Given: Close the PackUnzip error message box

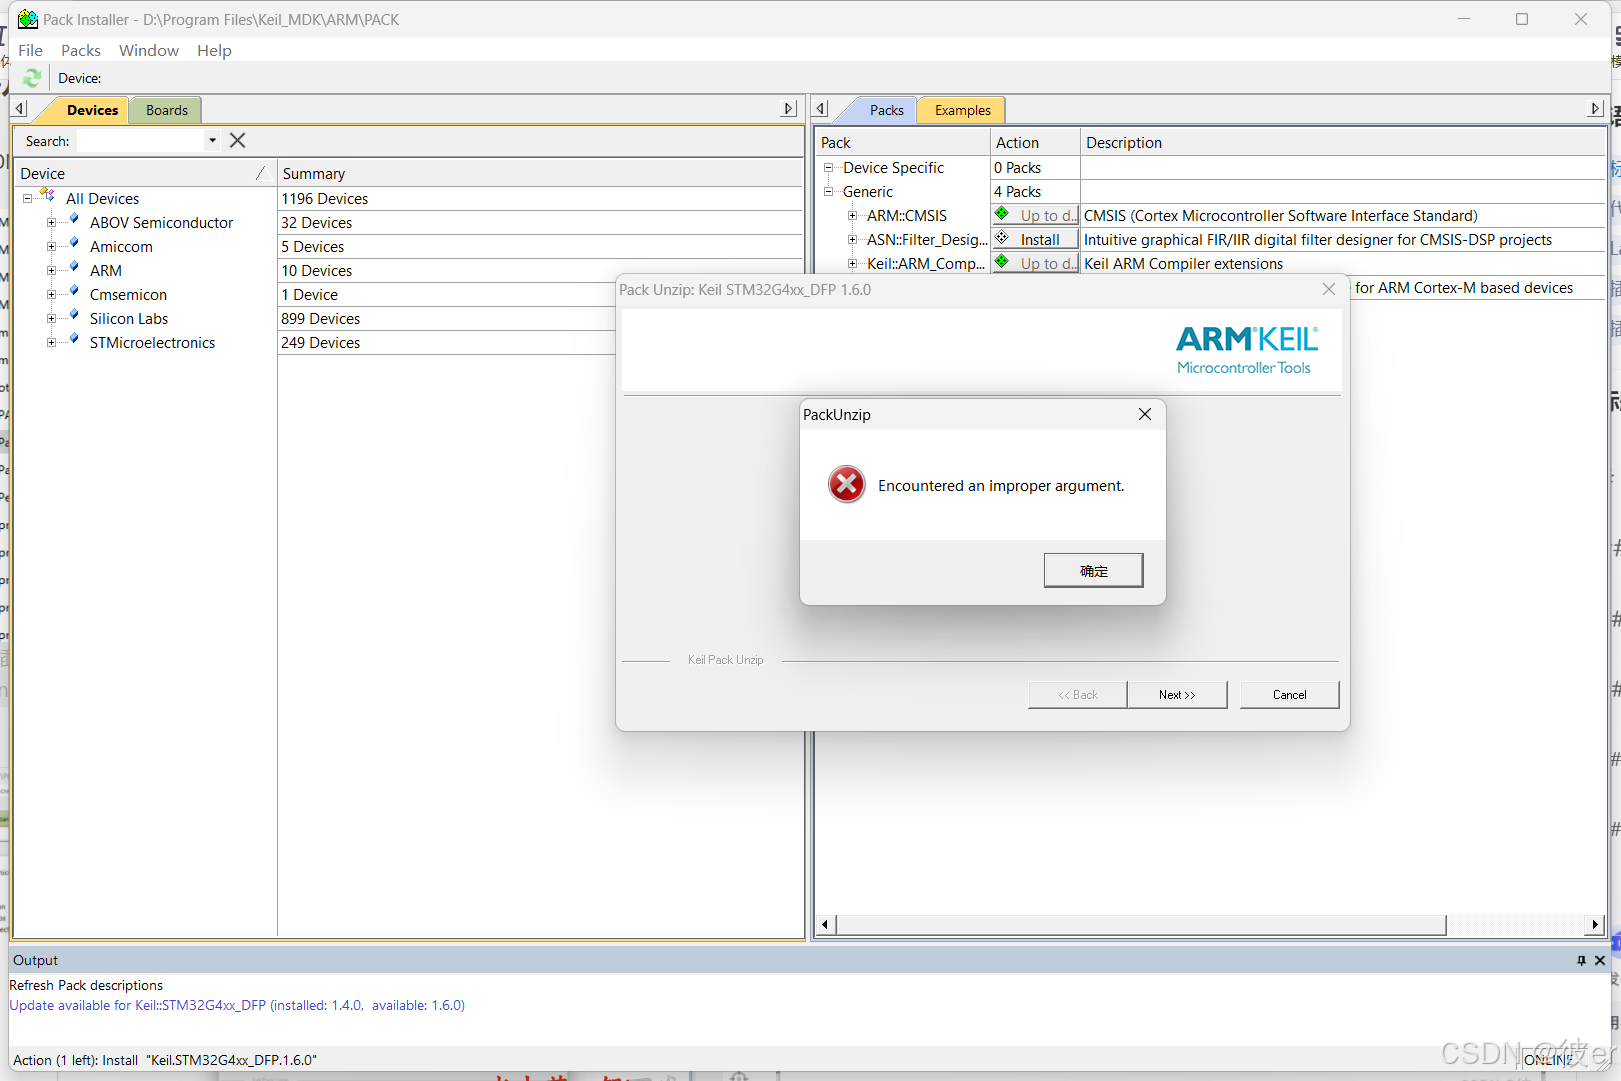Looking at the screenshot, I should 1145,414.
